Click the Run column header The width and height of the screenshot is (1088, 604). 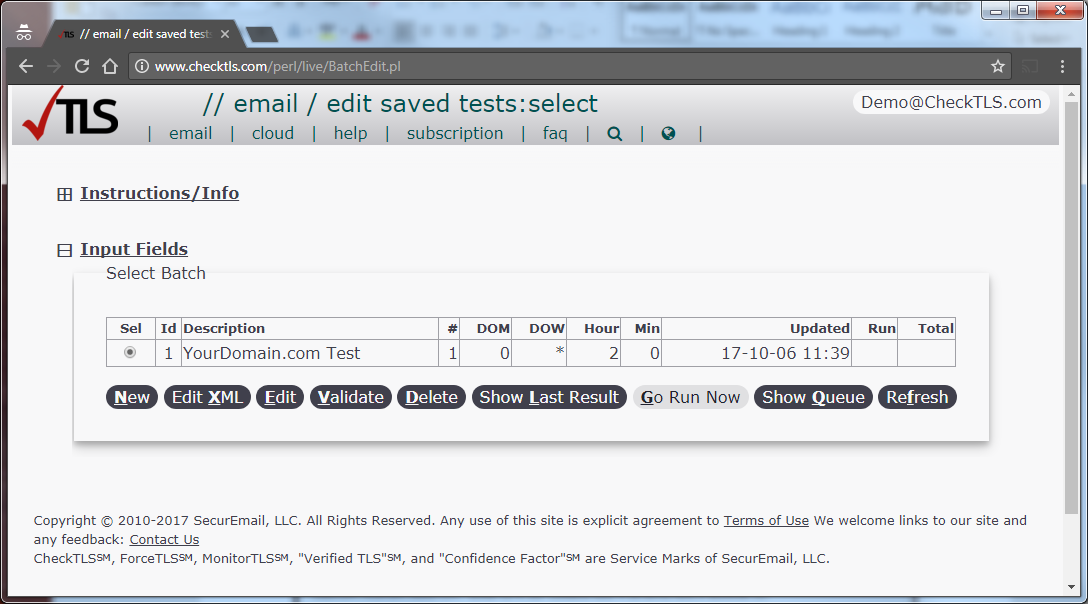[874, 328]
